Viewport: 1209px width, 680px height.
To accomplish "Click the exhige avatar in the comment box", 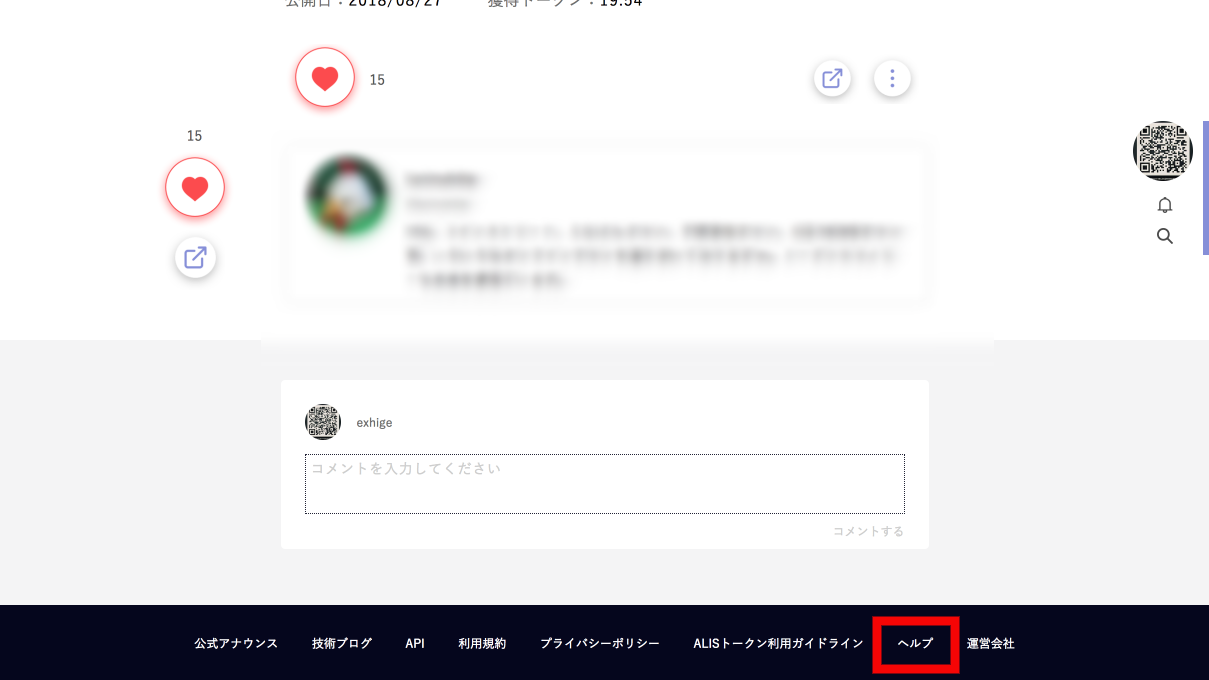I will 323,422.
